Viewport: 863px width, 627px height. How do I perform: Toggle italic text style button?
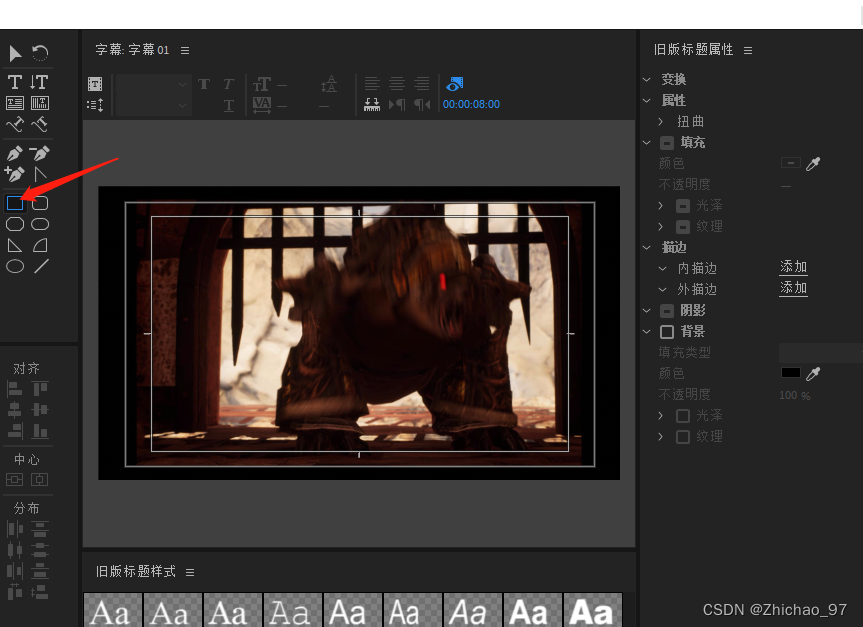coord(229,84)
